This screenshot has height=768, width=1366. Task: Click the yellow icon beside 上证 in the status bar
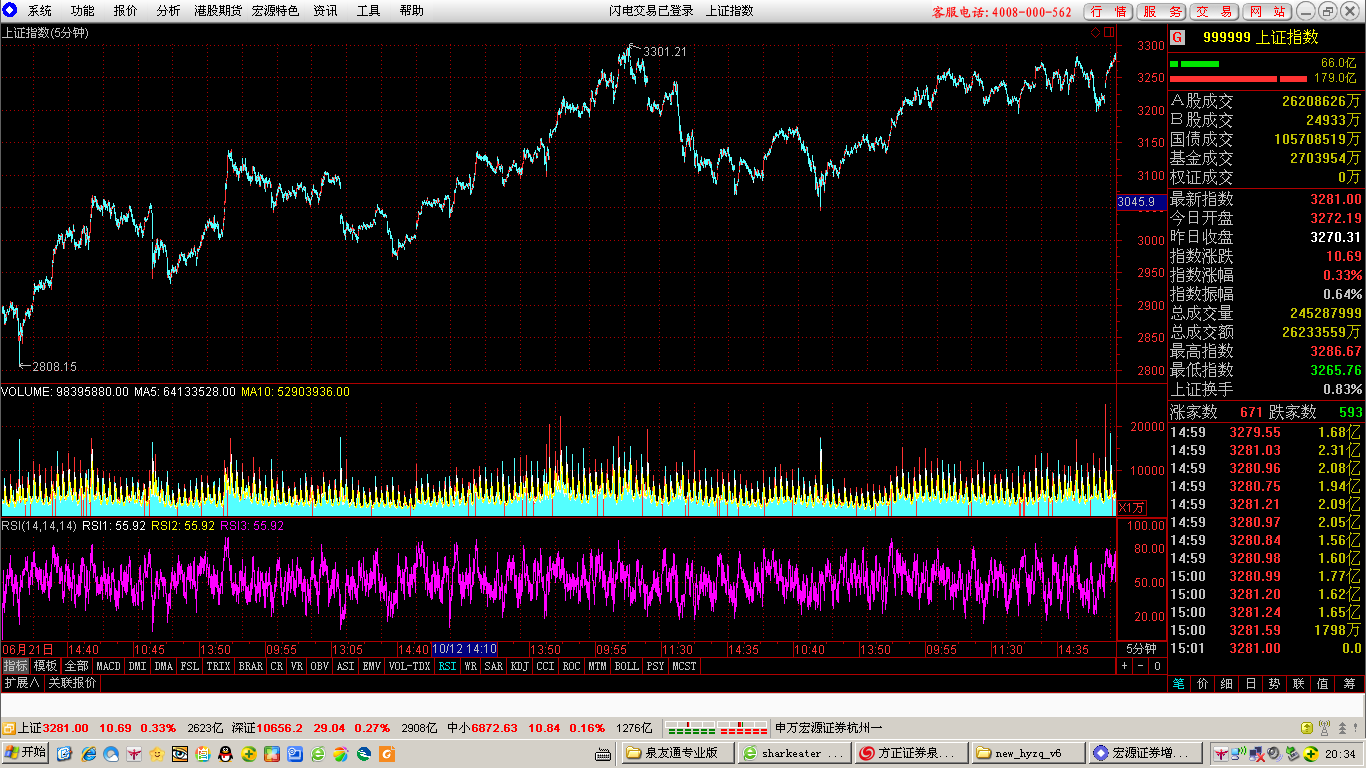(x=8, y=728)
